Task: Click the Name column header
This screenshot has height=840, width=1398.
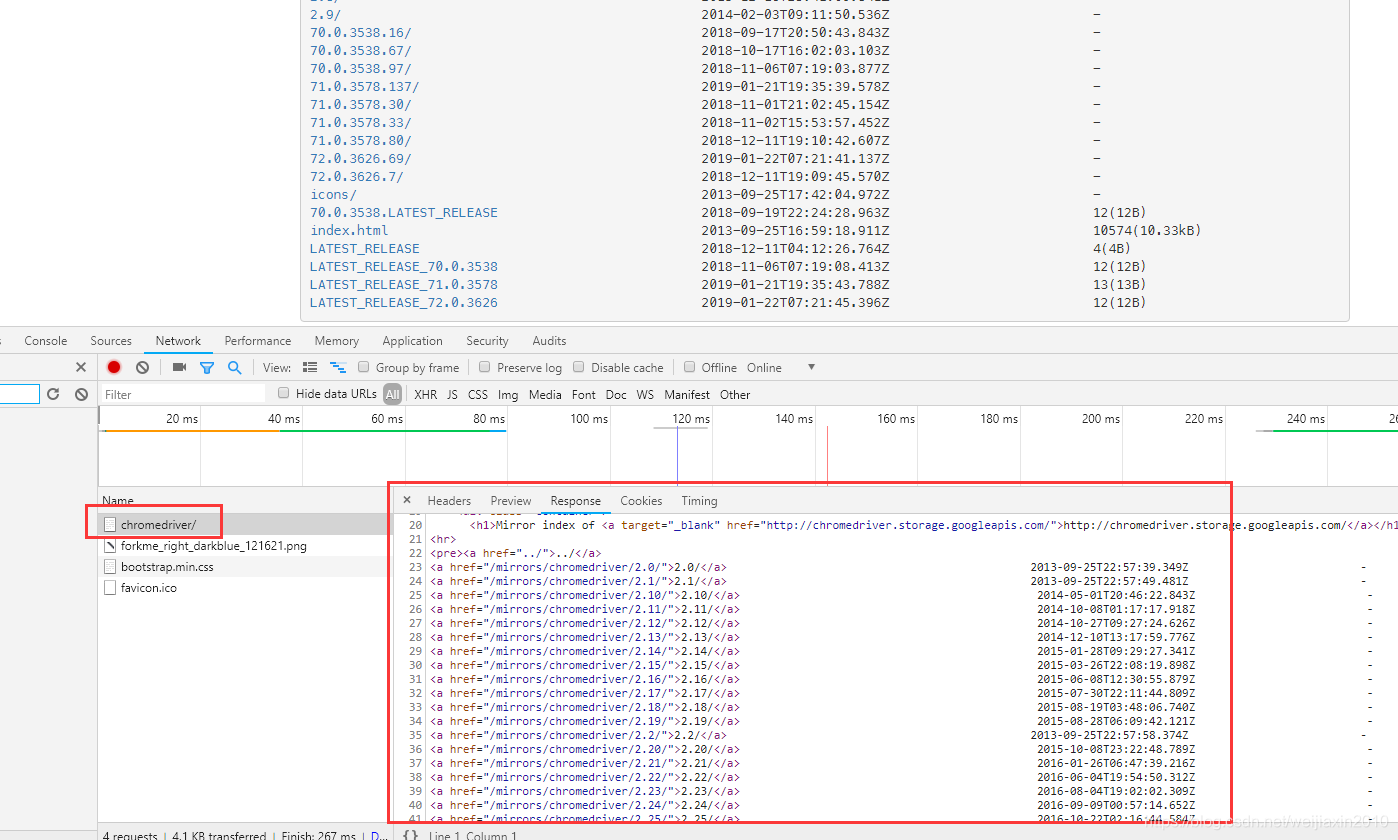Action: point(118,500)
